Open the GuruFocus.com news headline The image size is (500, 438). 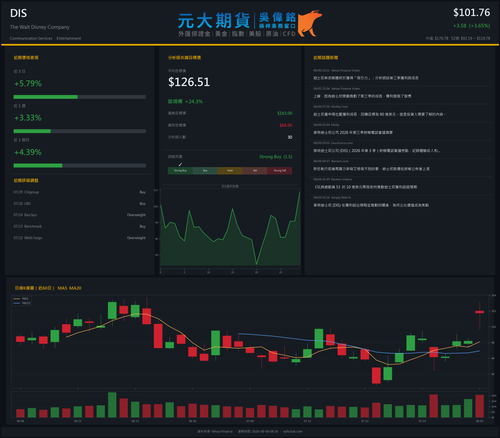point(377,151)
